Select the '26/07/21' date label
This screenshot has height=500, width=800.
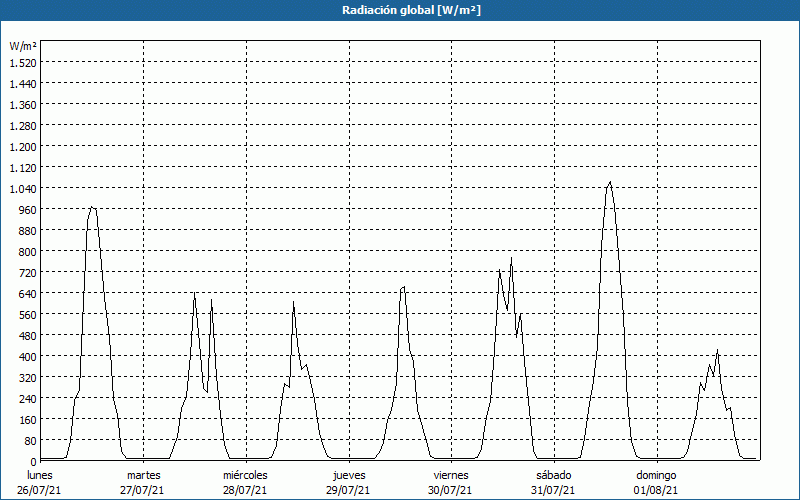coord(39,490)
